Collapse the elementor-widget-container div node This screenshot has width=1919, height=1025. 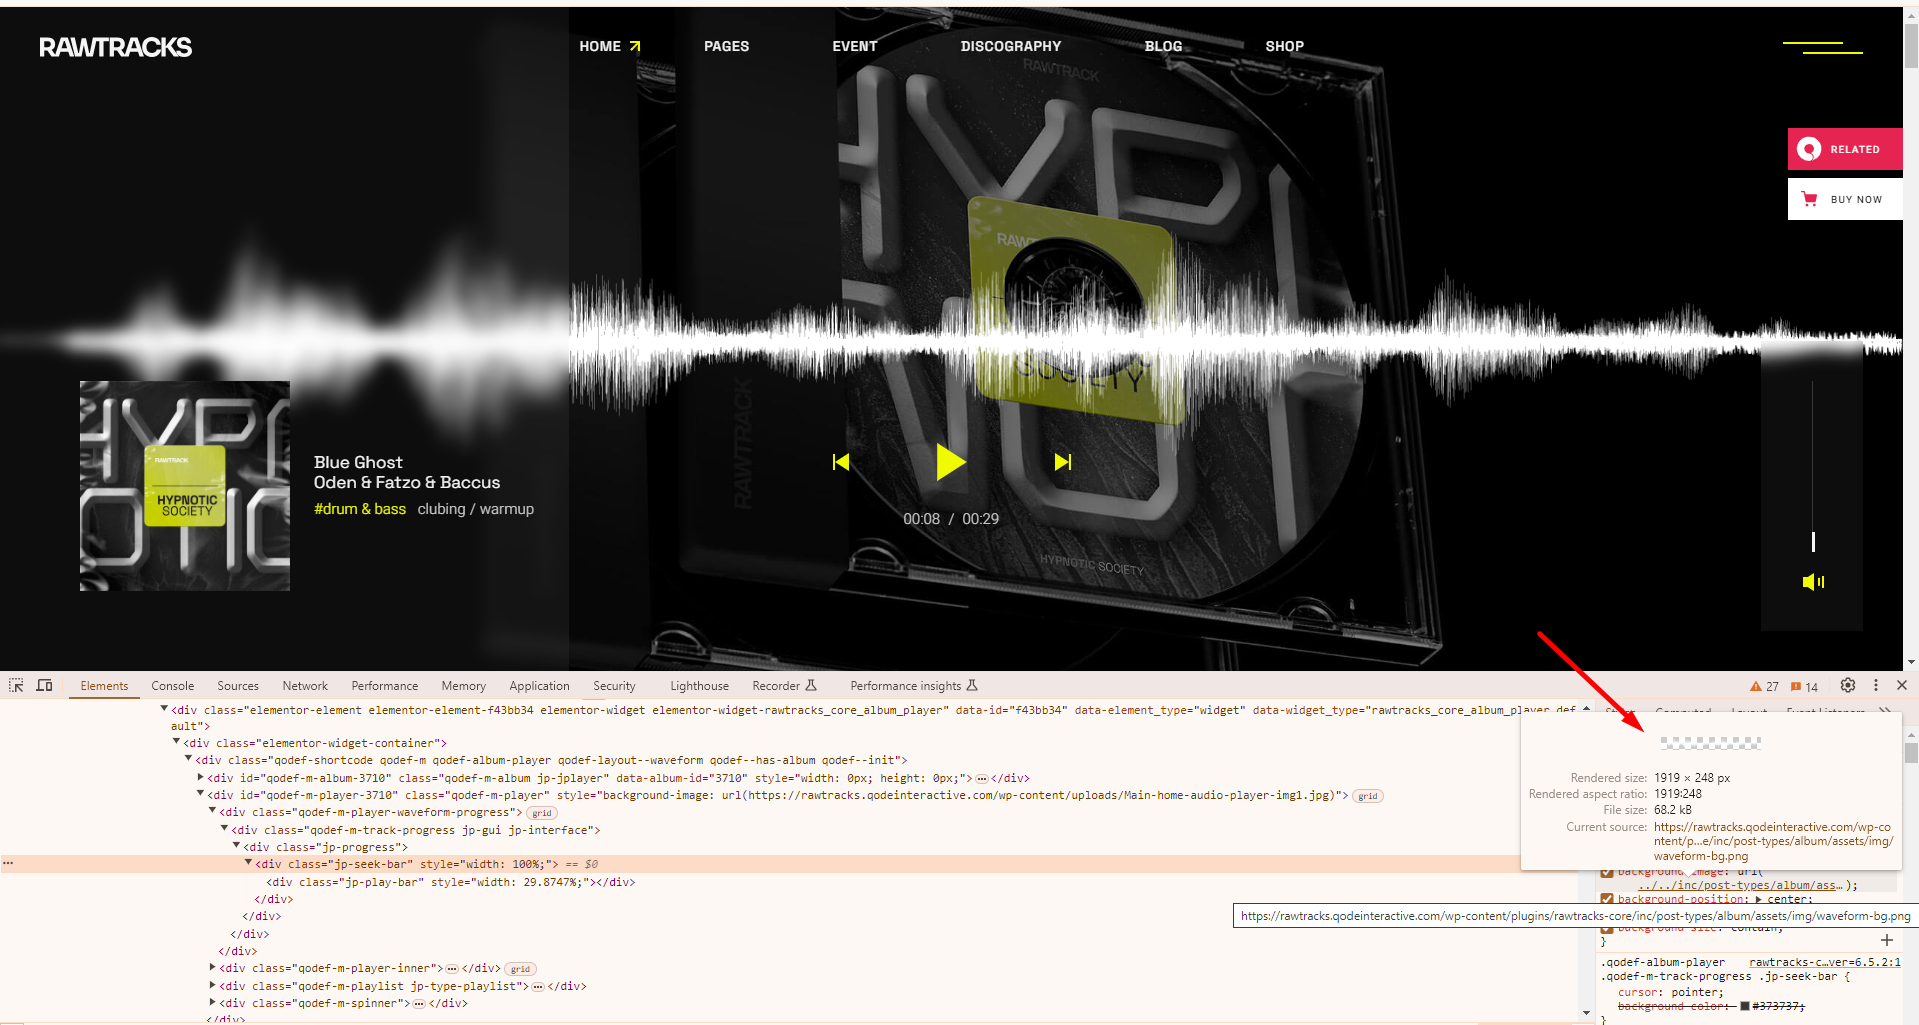(176, 741)
